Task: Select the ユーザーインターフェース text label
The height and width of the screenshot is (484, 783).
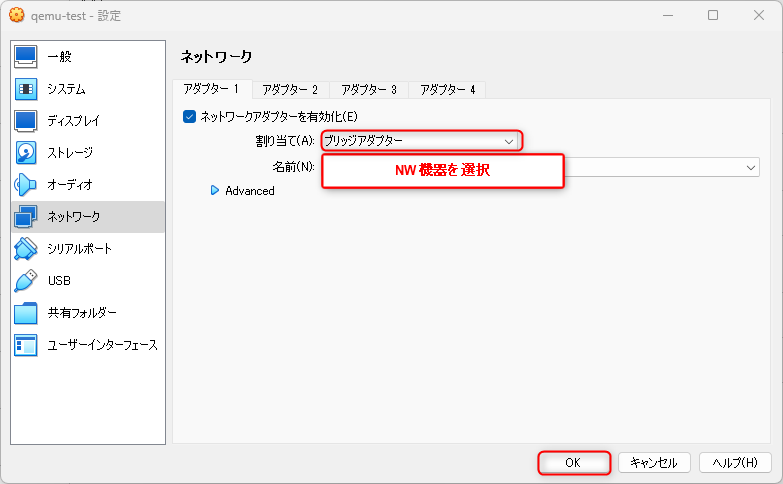Action: (102, 345)
